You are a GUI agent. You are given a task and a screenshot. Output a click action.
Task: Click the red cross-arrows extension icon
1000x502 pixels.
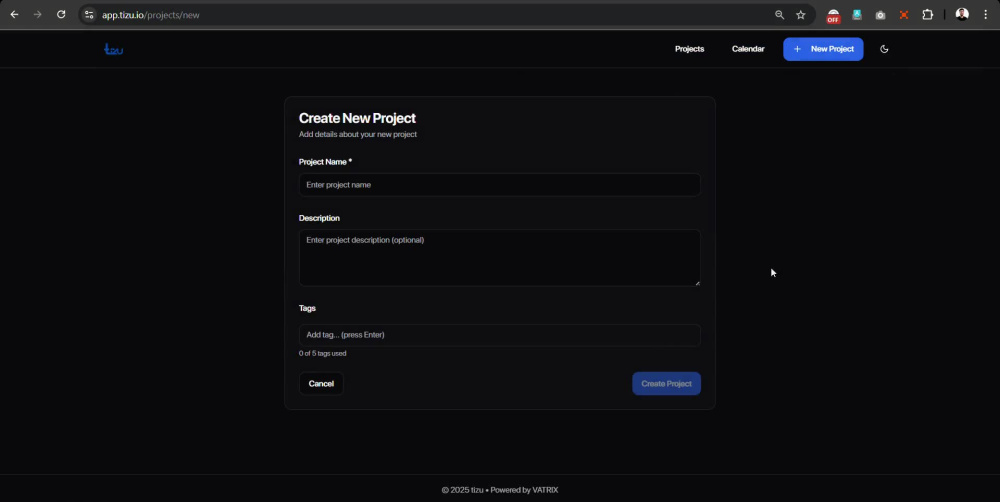click(x=904, y=15)
